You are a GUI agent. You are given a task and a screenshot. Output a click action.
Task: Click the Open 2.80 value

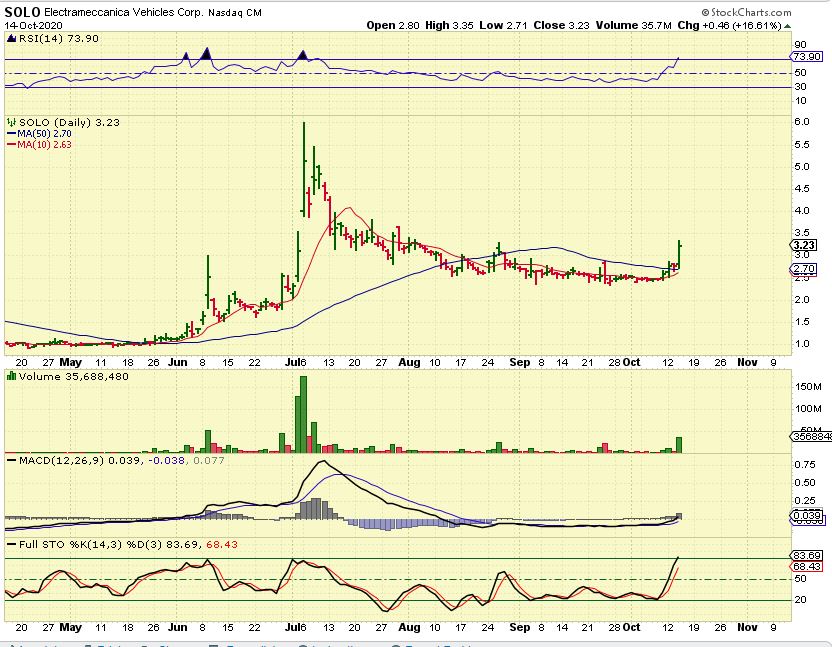coord(393,25)
